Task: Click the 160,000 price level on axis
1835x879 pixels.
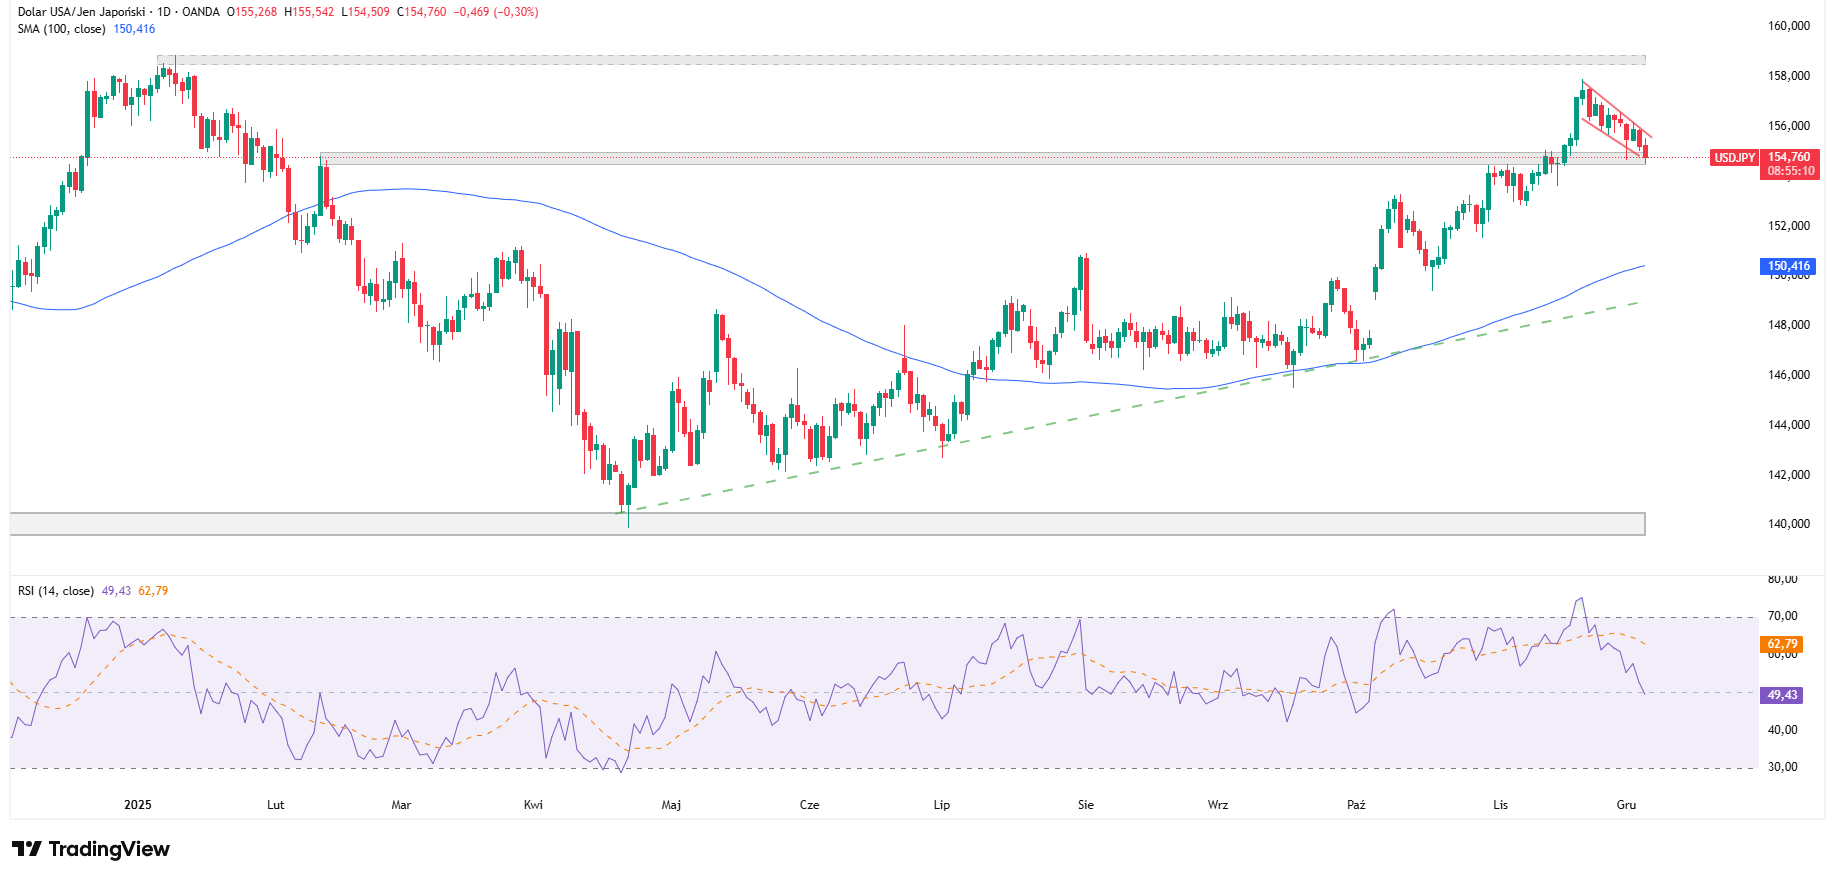Action: click(x=1789, y=26)
